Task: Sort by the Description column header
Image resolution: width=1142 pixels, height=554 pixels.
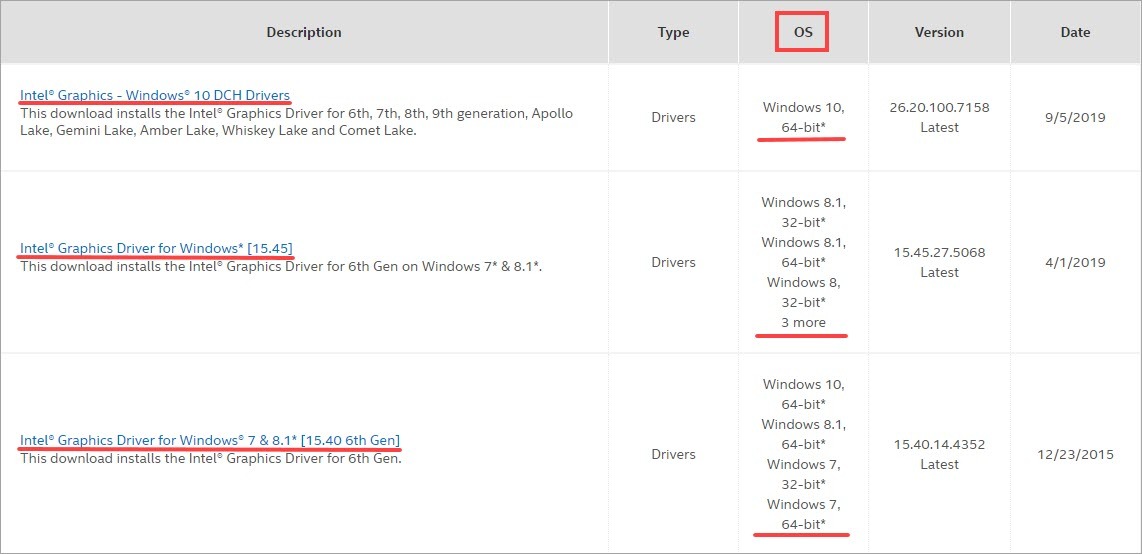Action: 304,32
